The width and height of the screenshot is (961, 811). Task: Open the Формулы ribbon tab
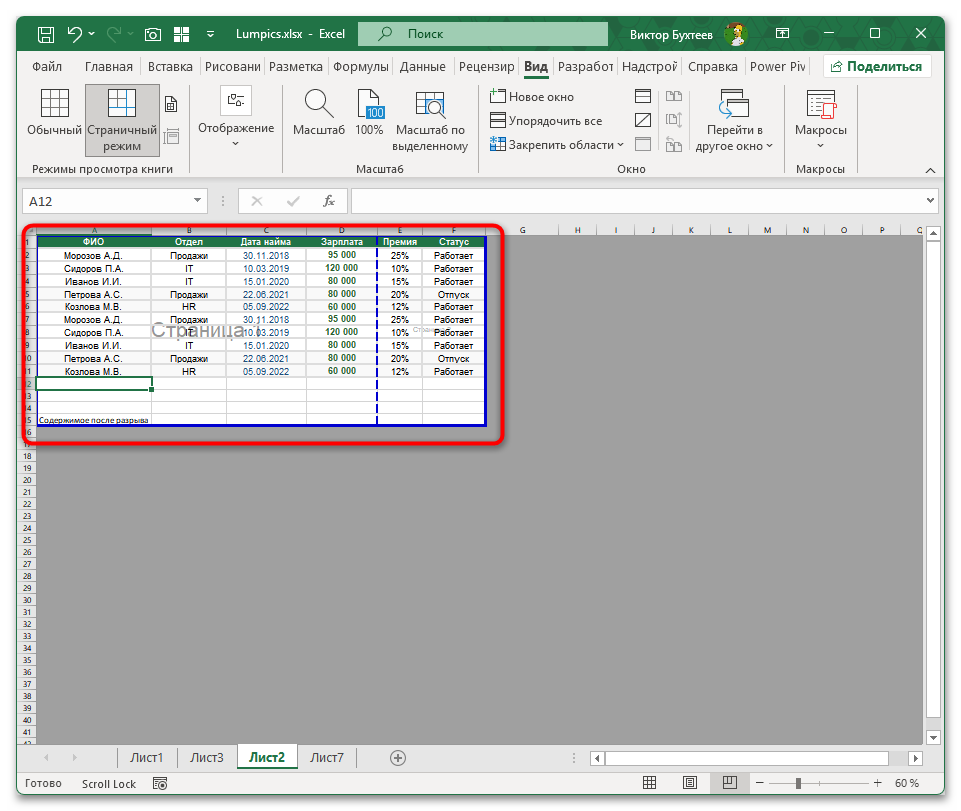[361, 67]
